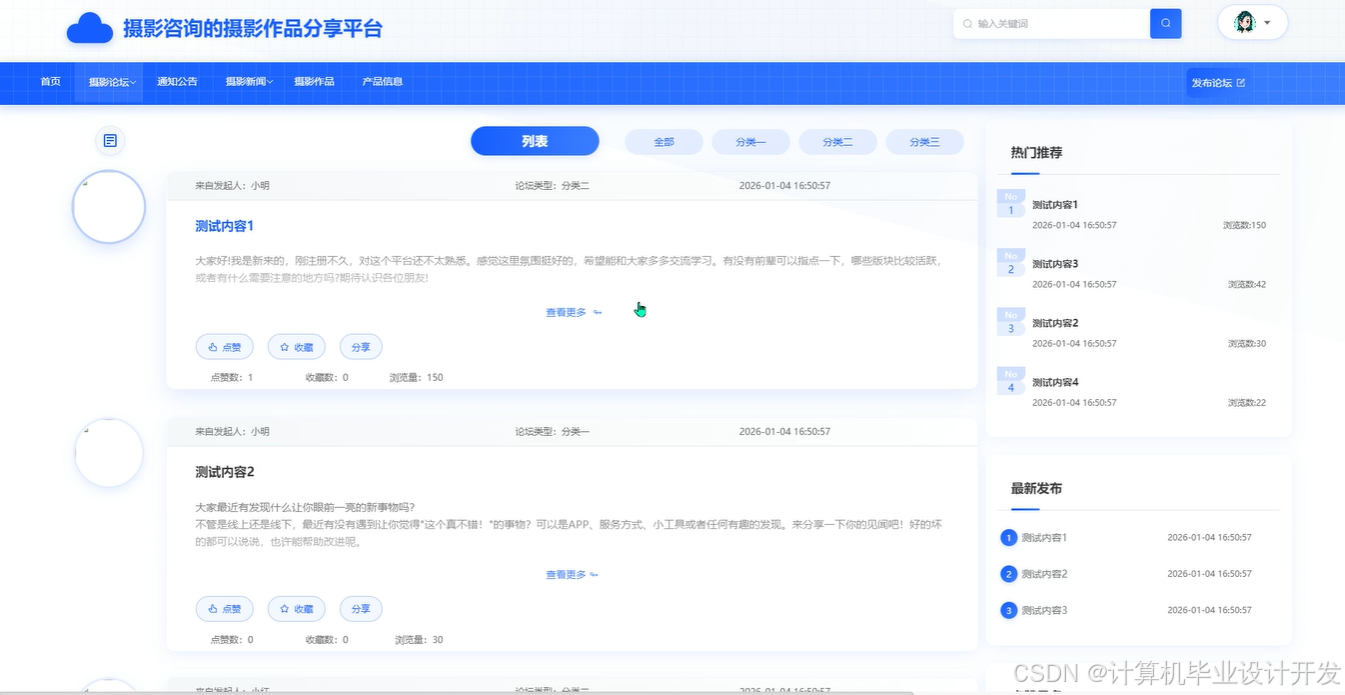This screenshot has width=1345, height=695.
Task: Open 摄影作品 in the navigation bar
Action: pyautogui.click(x=314, y=82)
